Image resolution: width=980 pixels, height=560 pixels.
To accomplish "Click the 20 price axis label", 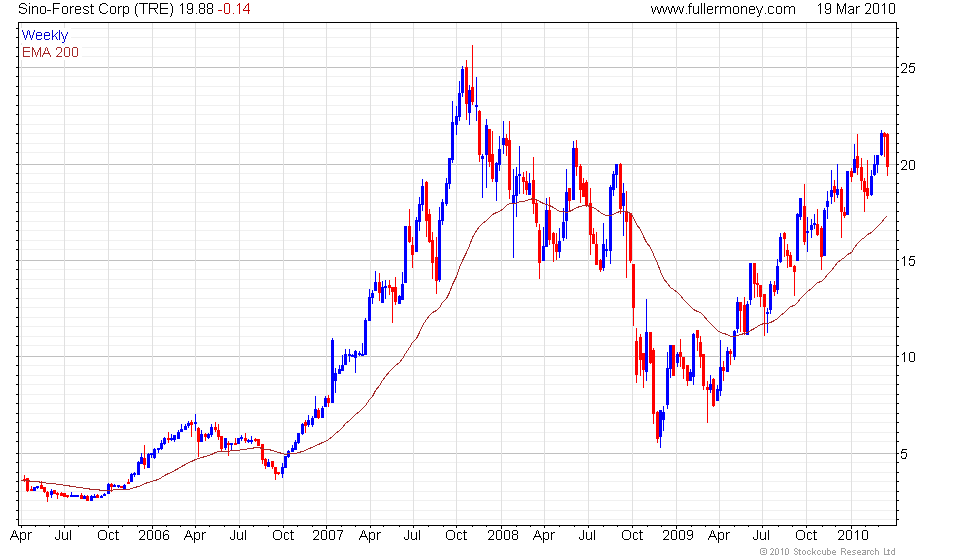I will pos(908,165).
